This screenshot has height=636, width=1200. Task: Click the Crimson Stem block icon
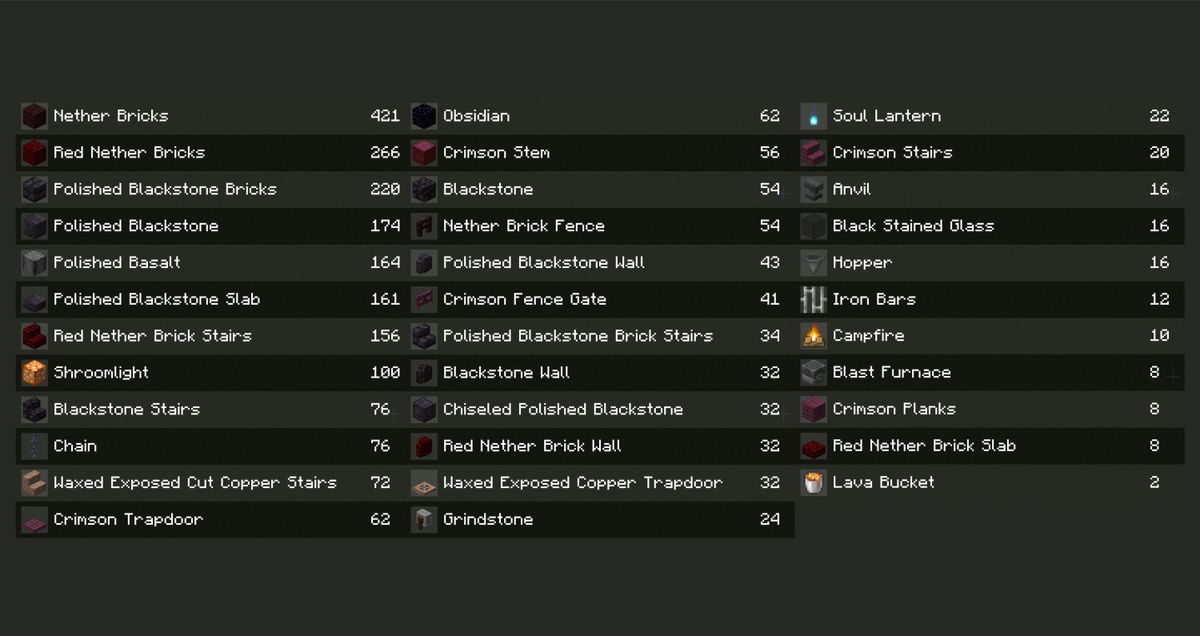424,153
